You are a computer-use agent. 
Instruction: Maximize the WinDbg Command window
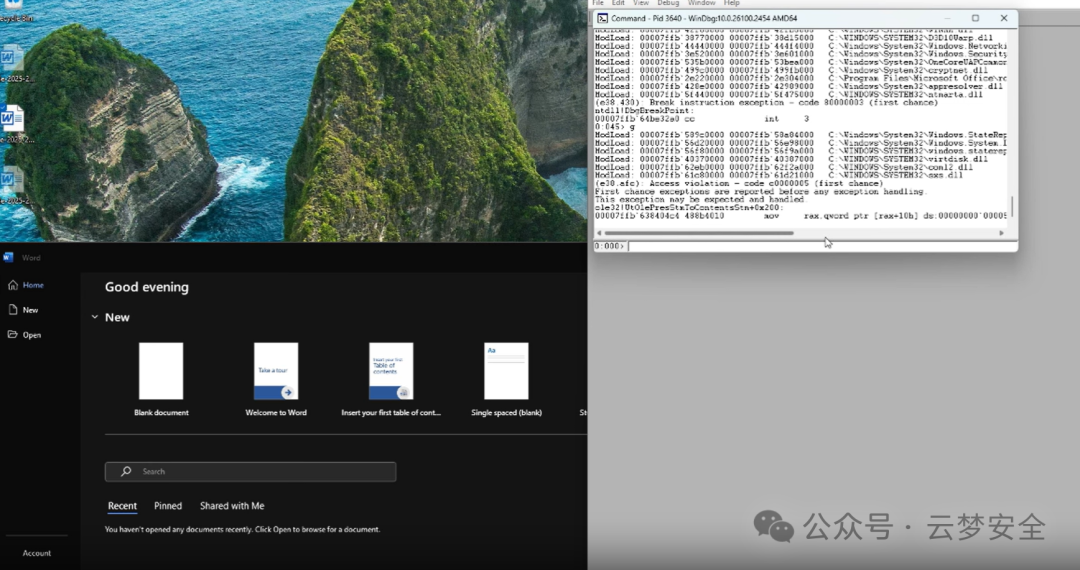(975, 18)
